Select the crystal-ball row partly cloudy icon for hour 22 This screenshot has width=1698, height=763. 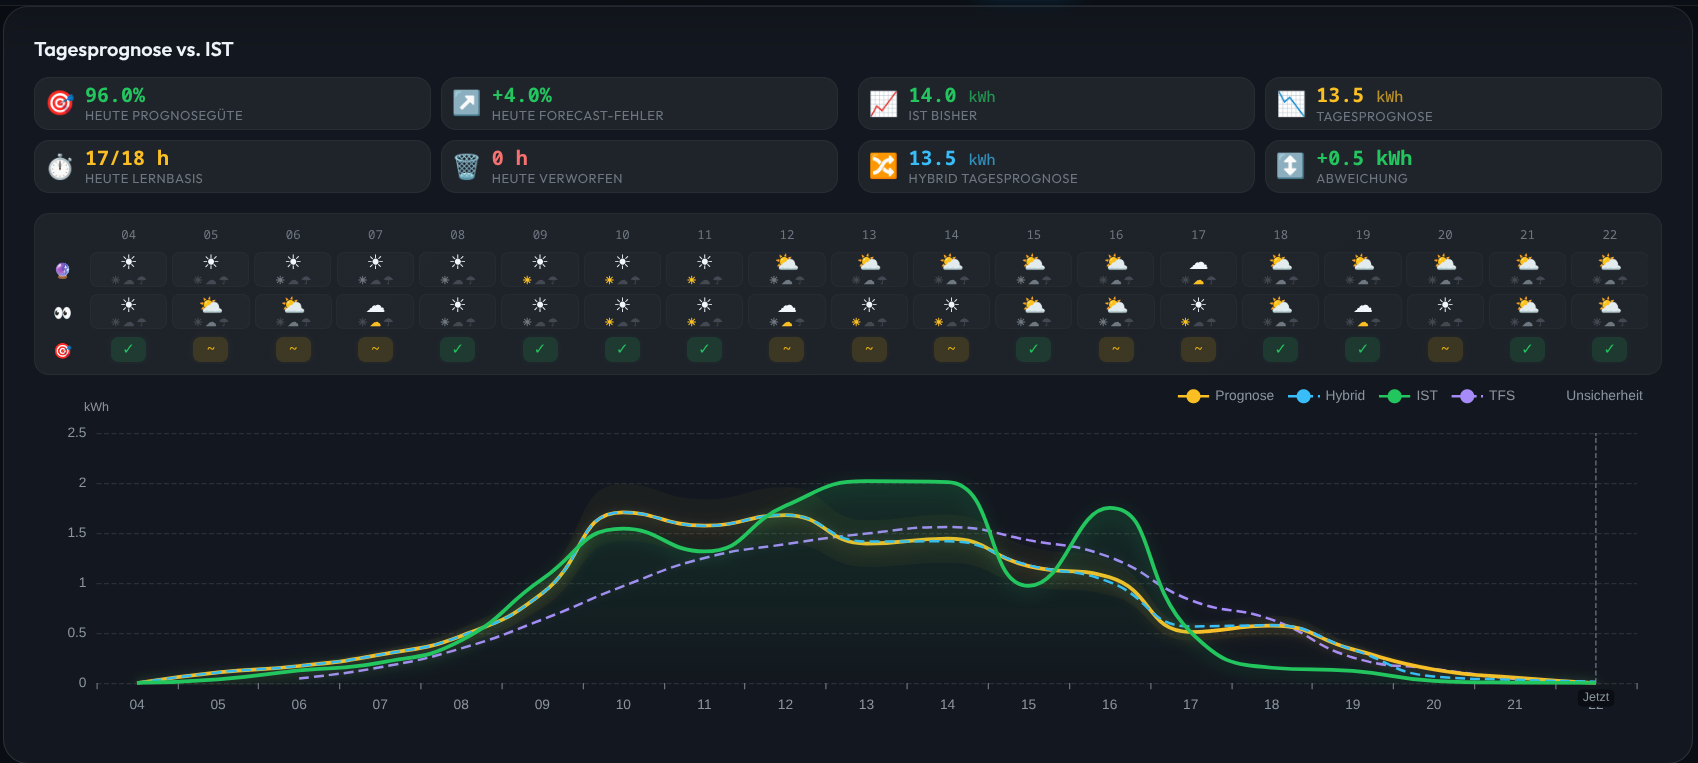pos(1609,262)
